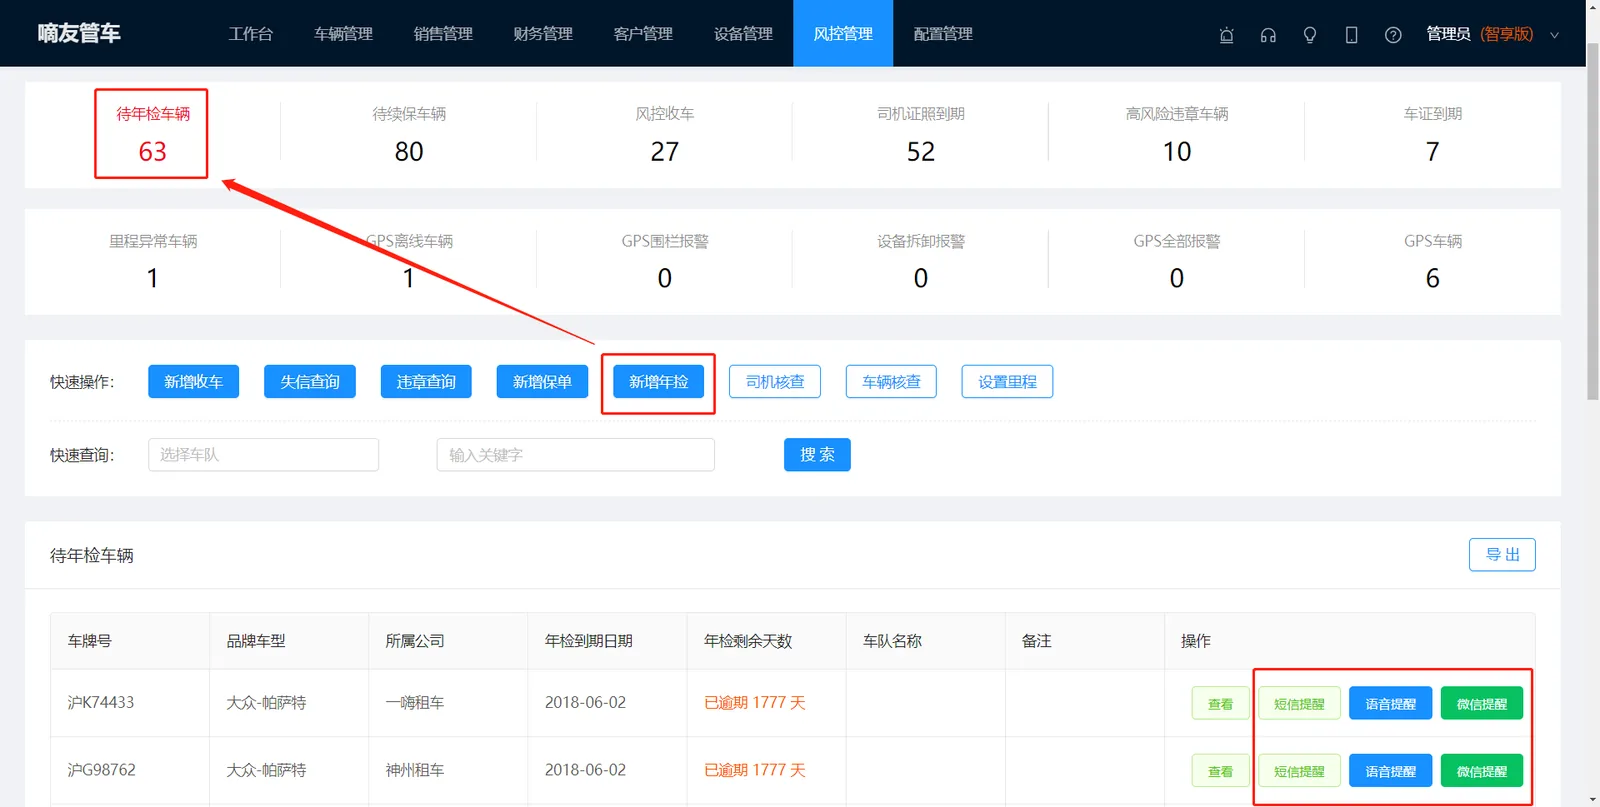This screenshot has width=1600, height=807.
Task: Select the 司机证照到期 52 stat card
Action: 921,134
